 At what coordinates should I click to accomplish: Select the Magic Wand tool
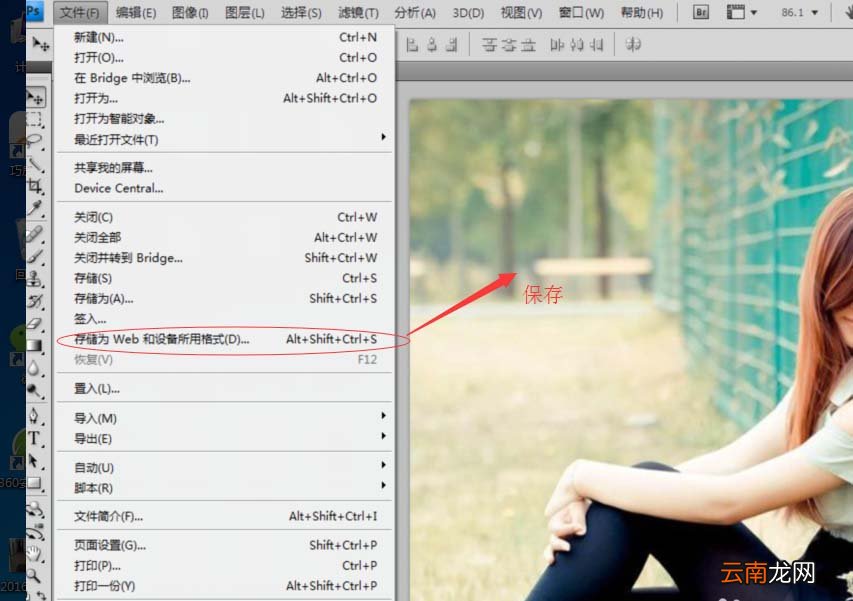pos(35,164)
